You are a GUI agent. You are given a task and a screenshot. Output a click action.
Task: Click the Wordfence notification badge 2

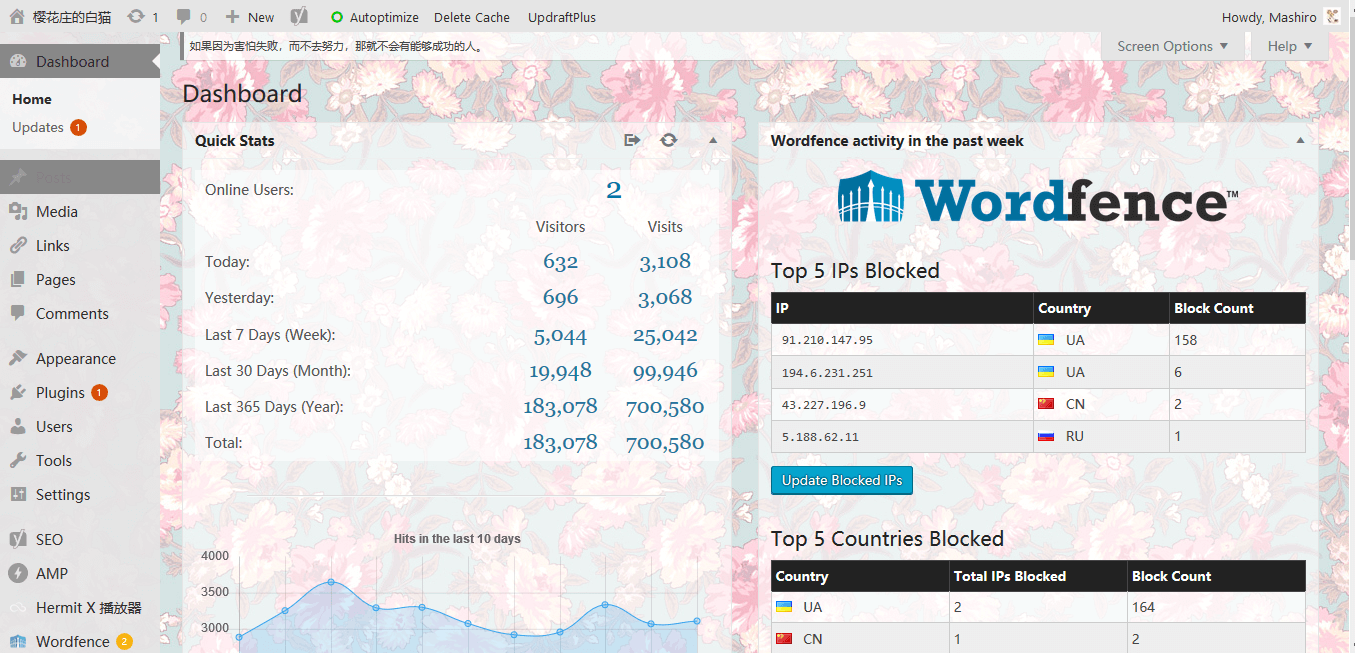coord(124,641)
